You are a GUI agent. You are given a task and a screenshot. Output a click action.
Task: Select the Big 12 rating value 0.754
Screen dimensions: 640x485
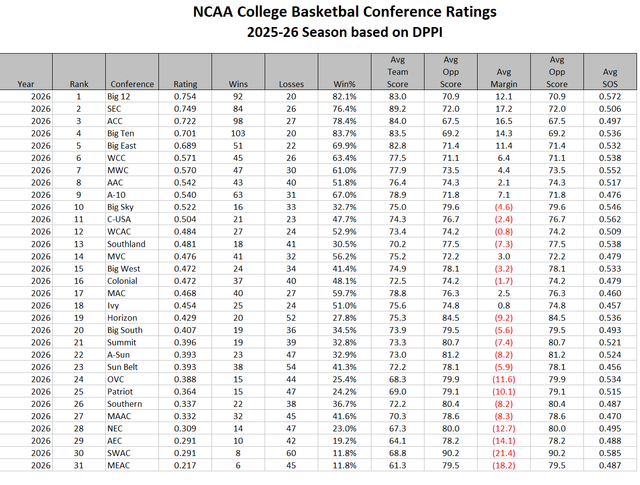click(x=185, y=97)
